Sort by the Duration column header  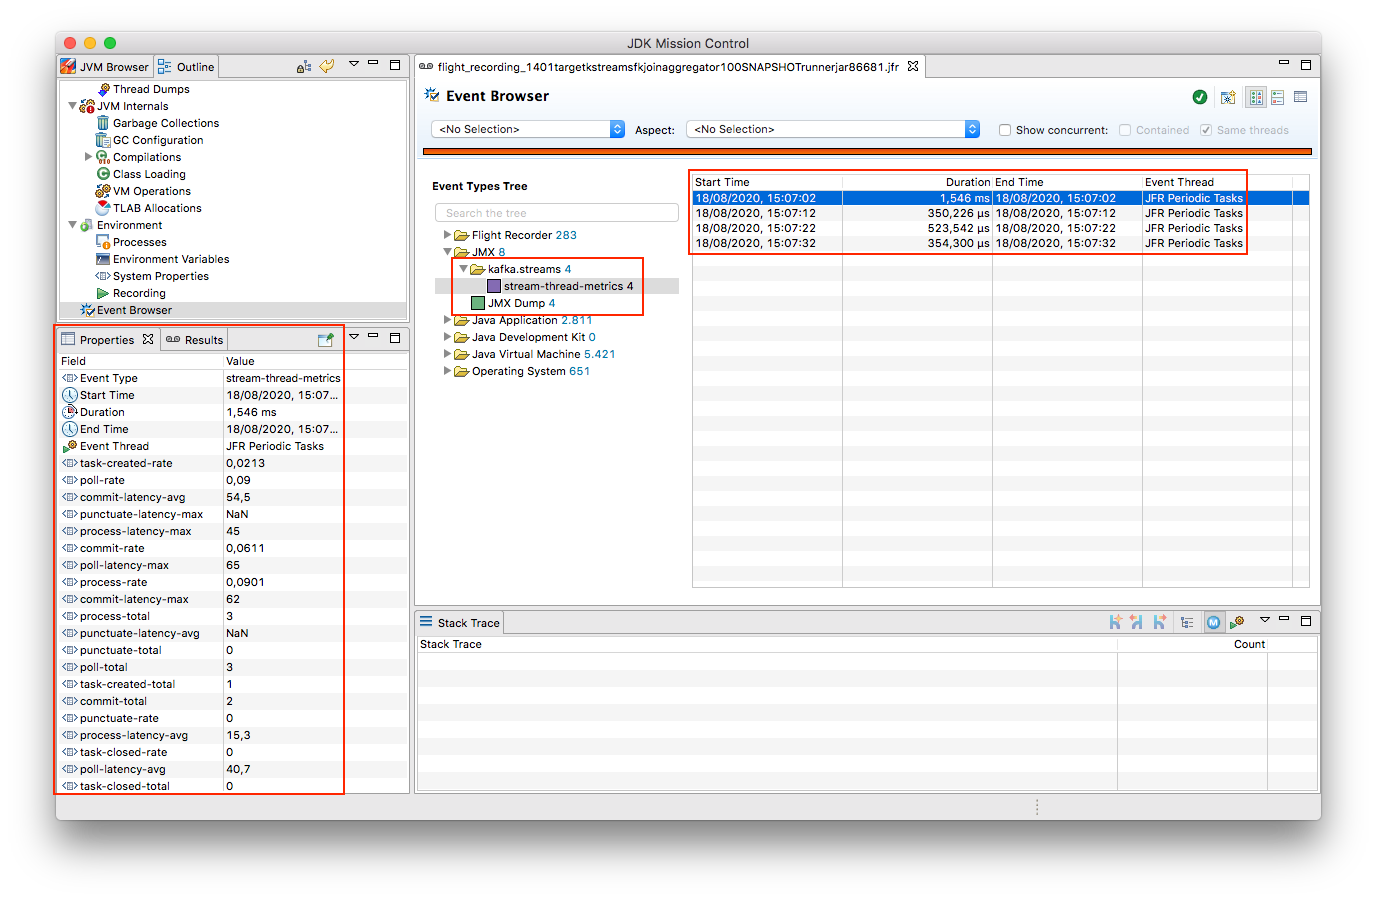point(917,182)
